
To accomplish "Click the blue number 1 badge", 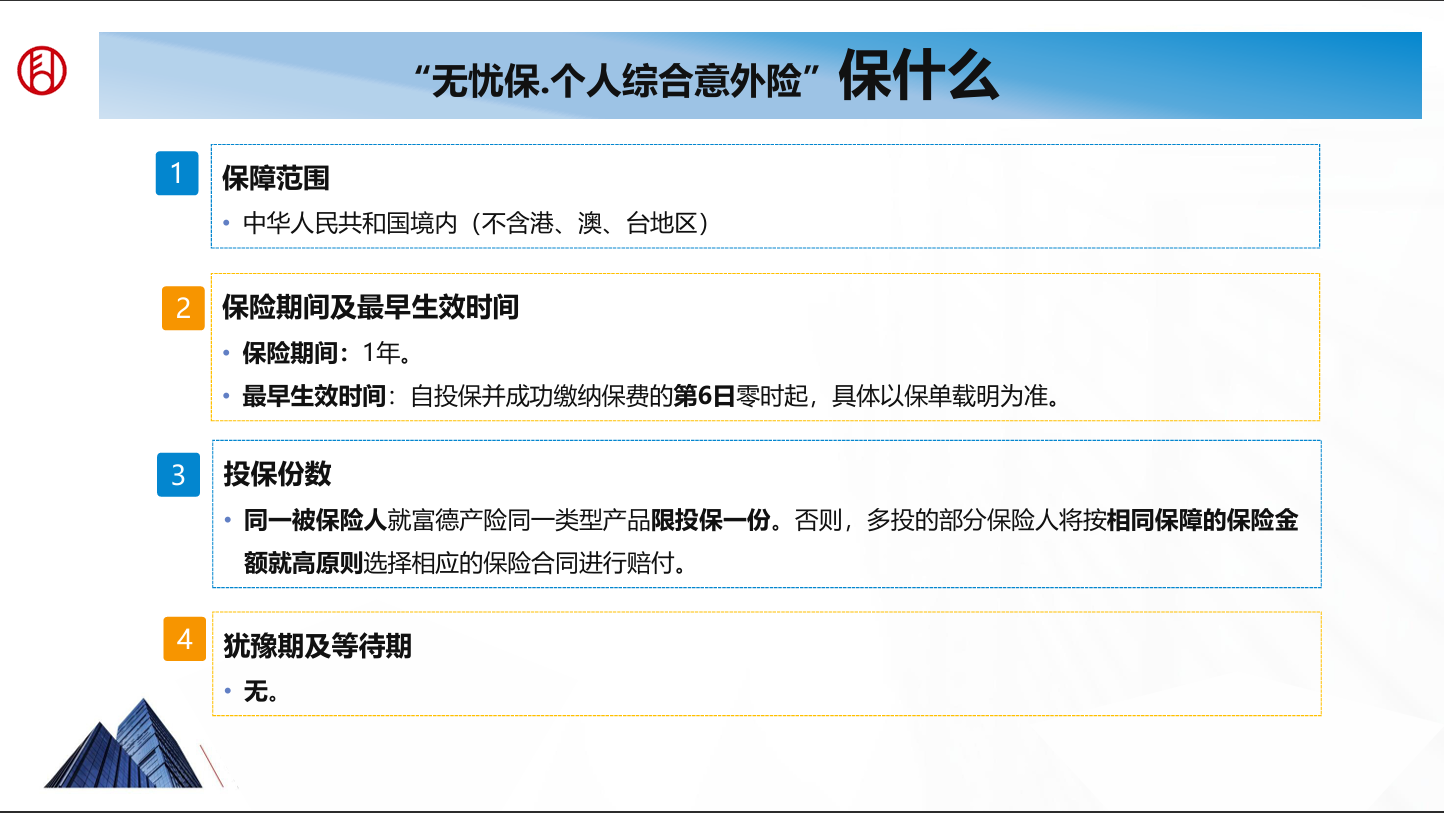I will coord(177,173).
